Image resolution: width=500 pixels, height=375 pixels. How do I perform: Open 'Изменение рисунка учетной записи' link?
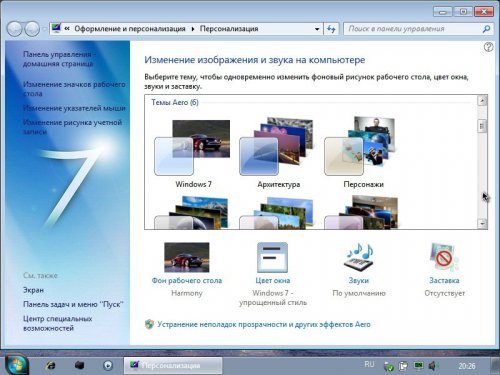(72, 127)
